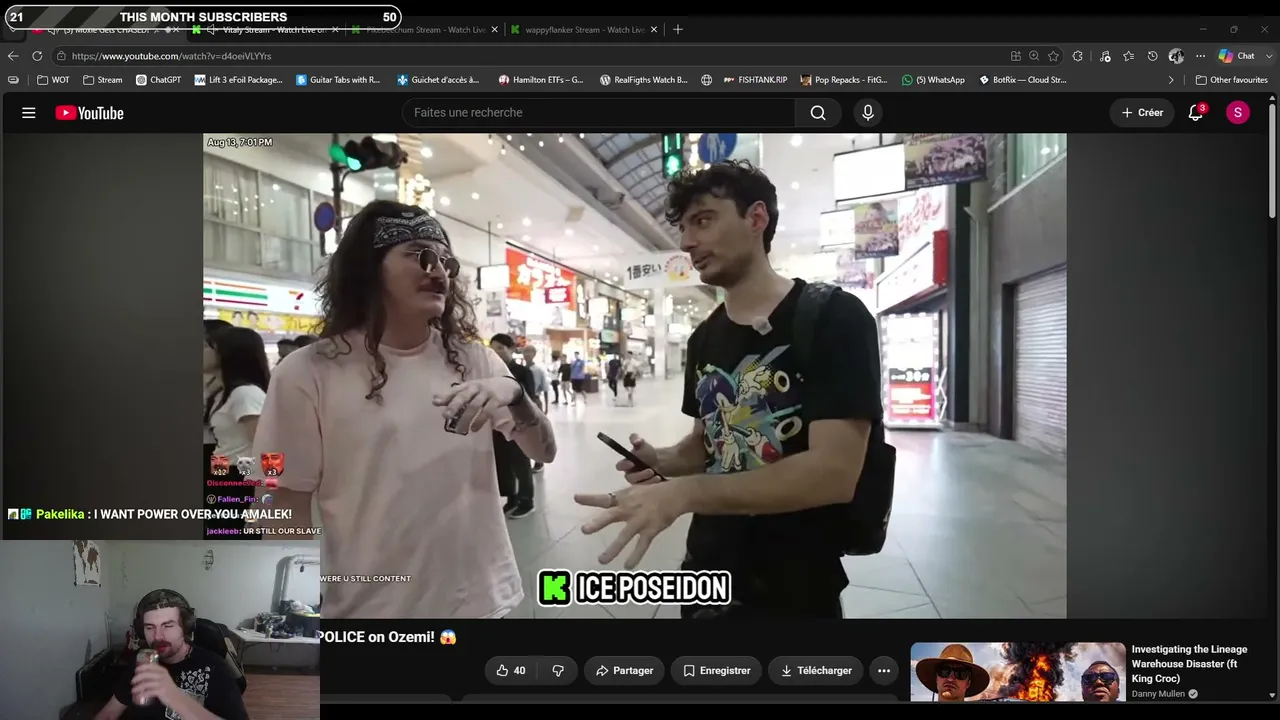Focus the YouTube search field
This screenshot has height=720, width=1280.
coord(599,113)
